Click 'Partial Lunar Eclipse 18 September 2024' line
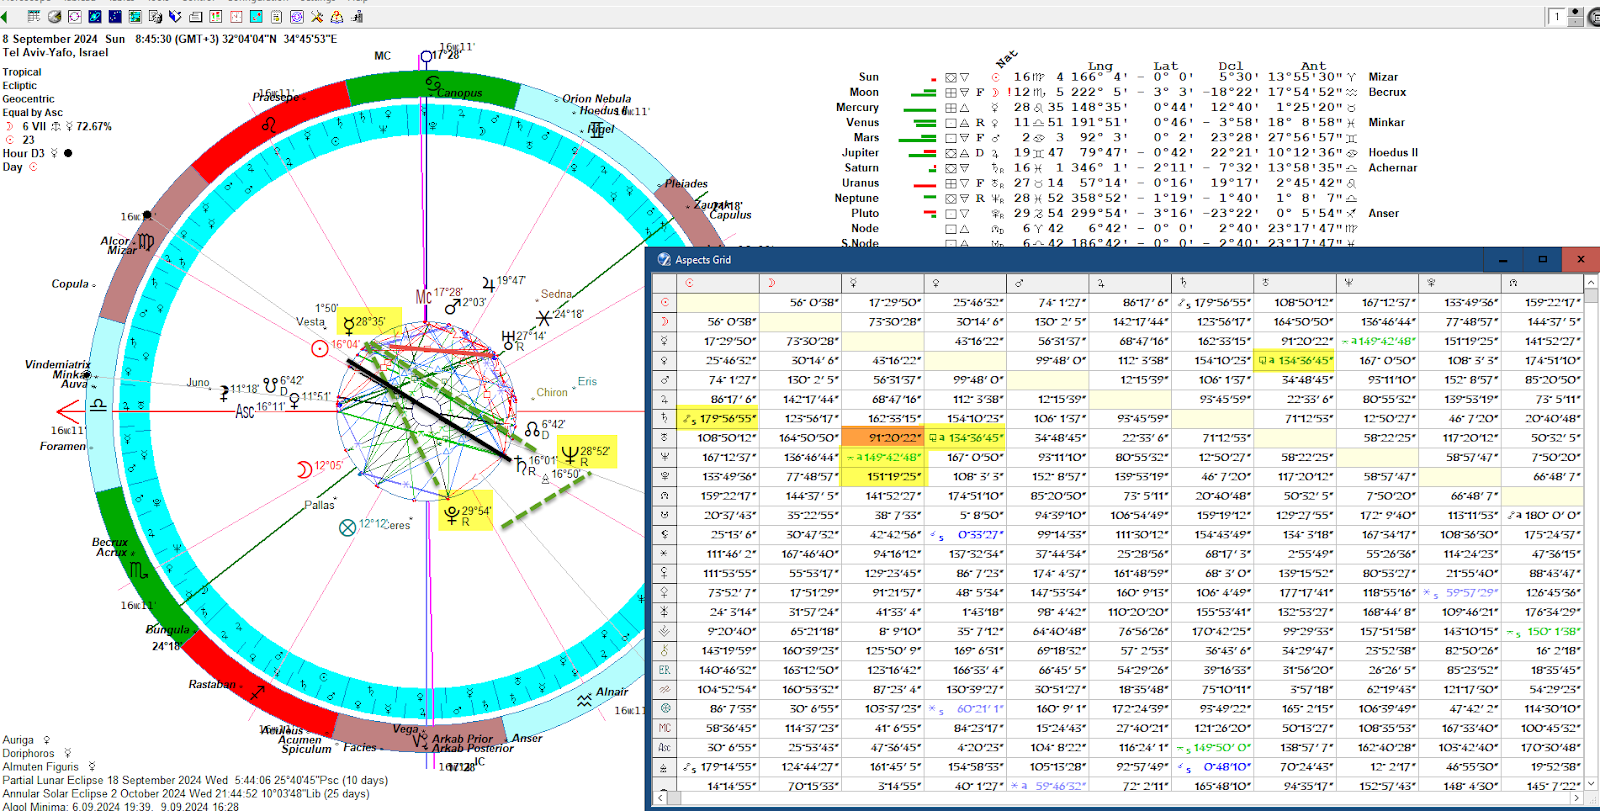Screen dimensions: 1600x811 (195, 780)
